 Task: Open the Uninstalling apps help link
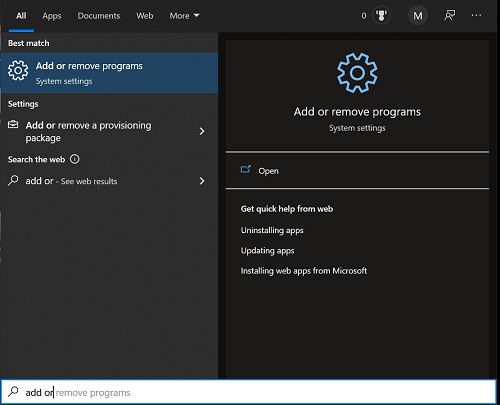tap(272, 230)
